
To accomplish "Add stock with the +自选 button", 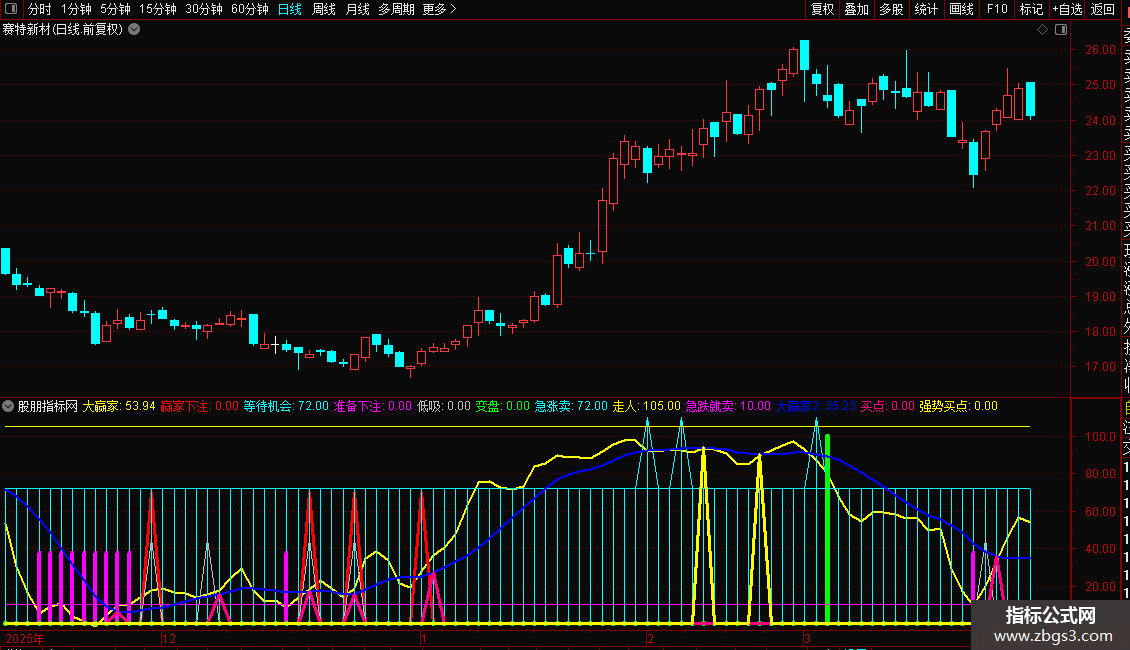I will (x=1066, y=9).
